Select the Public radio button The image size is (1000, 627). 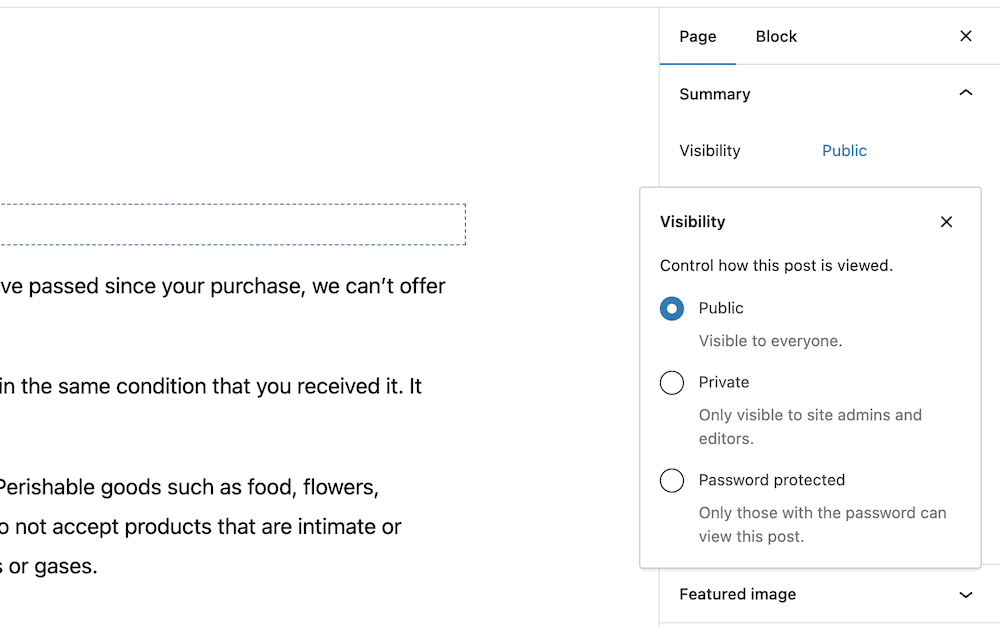tap(672, 309)
